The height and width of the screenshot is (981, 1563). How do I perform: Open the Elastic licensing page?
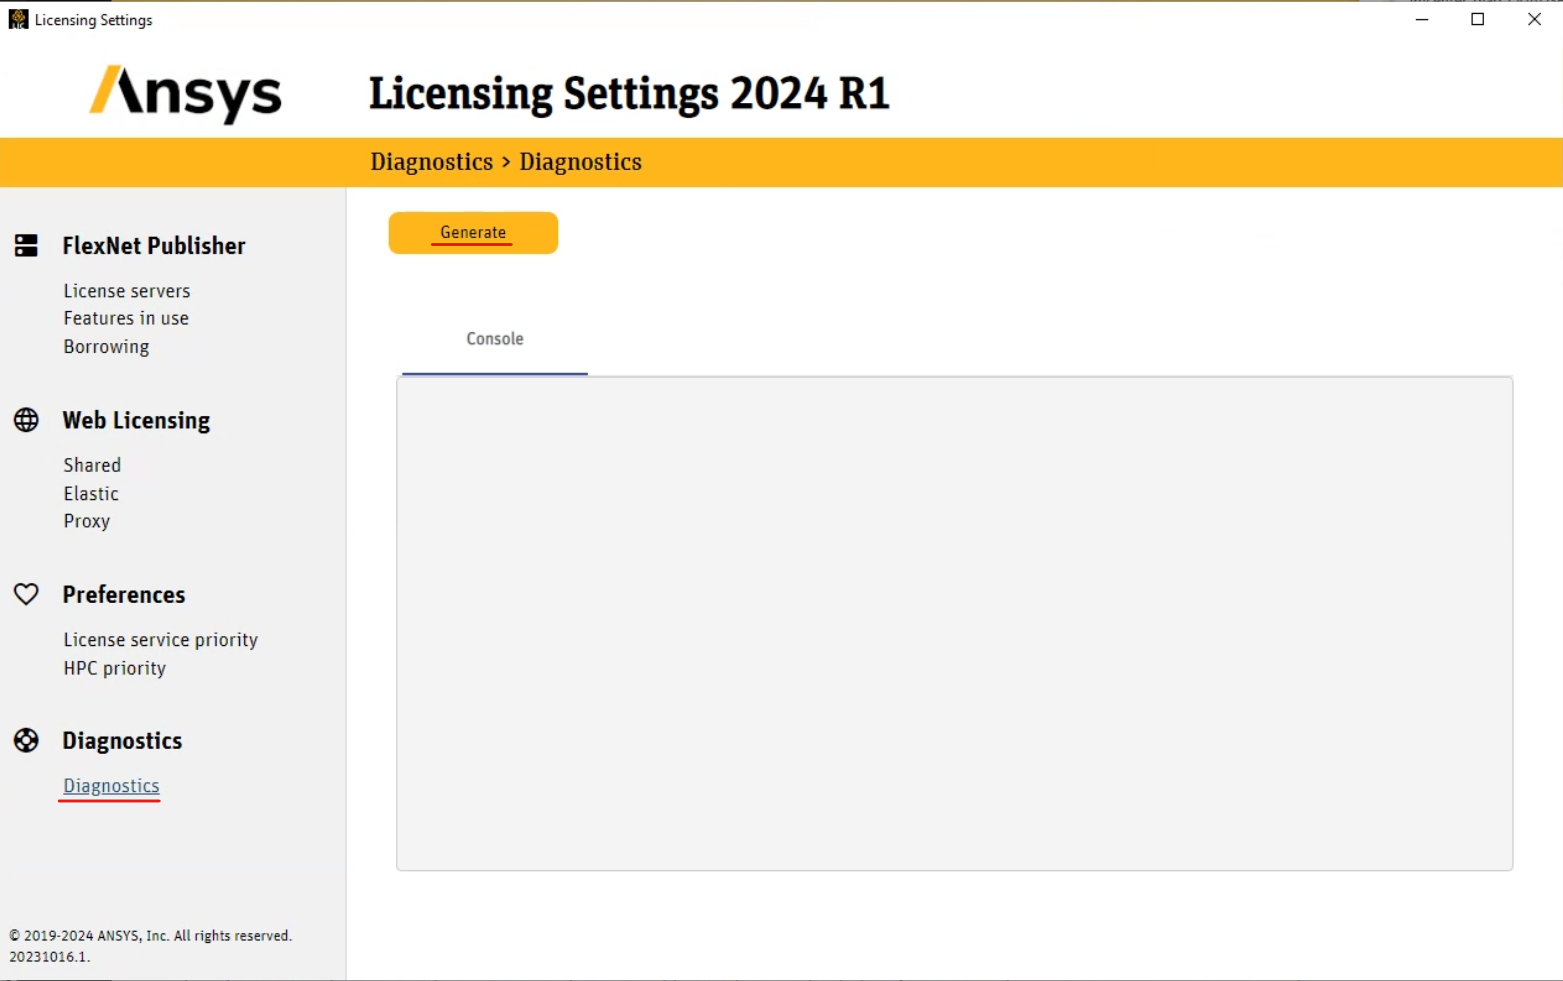tap(90, 493)
